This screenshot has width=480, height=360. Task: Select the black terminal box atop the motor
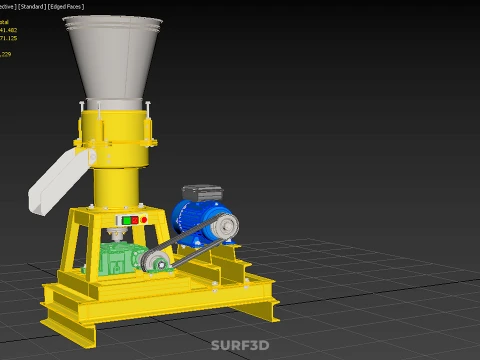pos(203,193)
